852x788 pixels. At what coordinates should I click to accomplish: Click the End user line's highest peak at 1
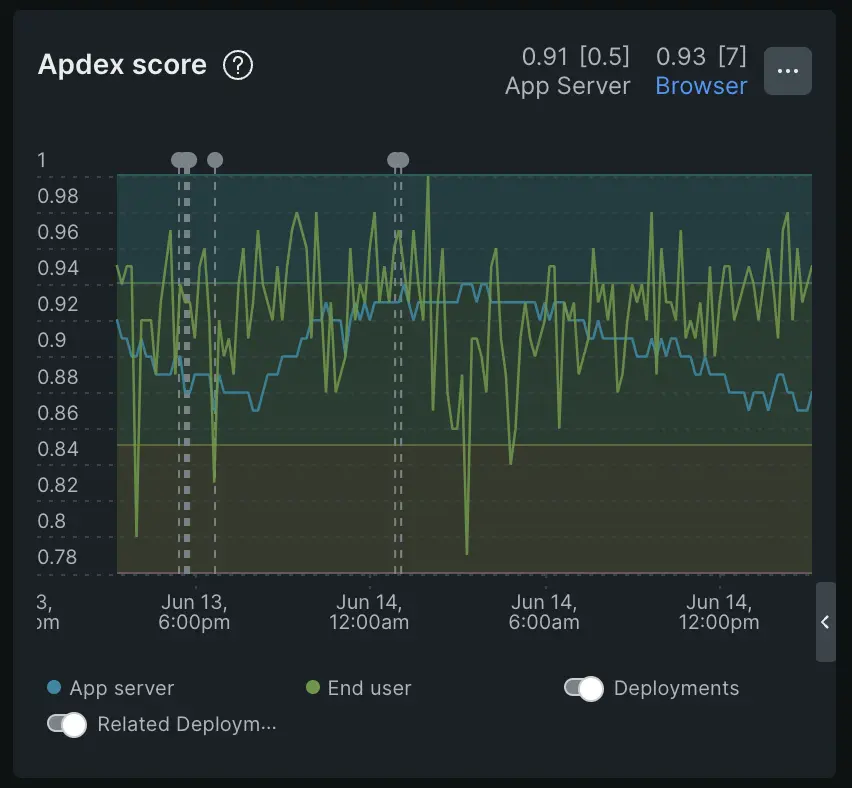(428, 177)
